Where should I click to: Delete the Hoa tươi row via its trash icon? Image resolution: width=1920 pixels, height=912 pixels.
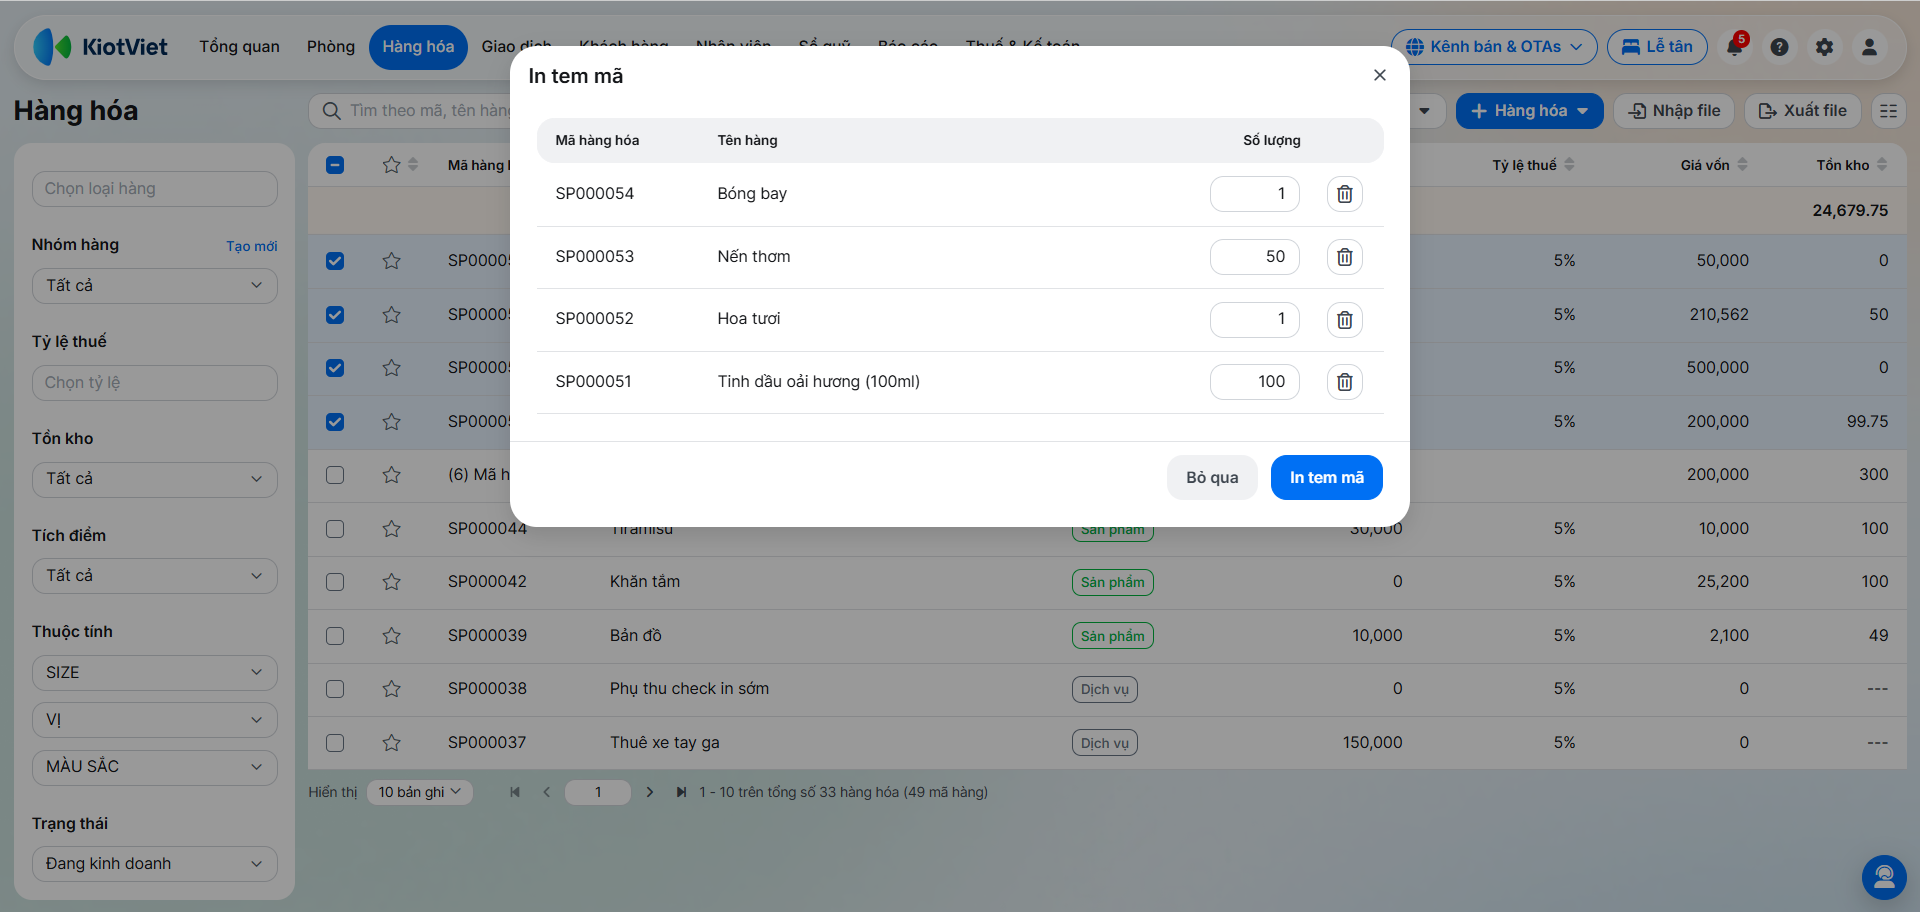click(1344, 320)
